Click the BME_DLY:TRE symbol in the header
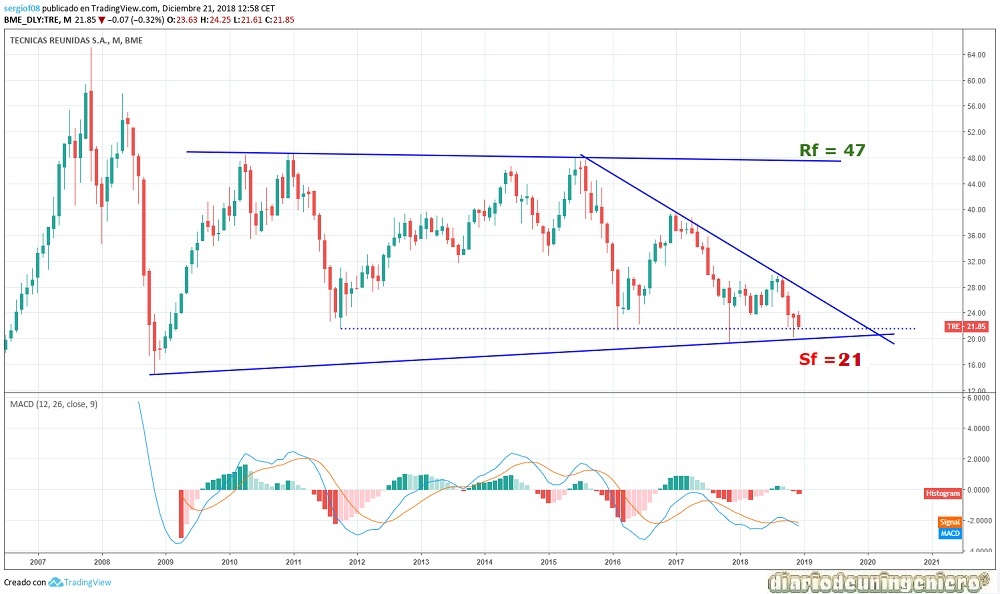This screenshot has width=1000, height=594. click(31, 20)
